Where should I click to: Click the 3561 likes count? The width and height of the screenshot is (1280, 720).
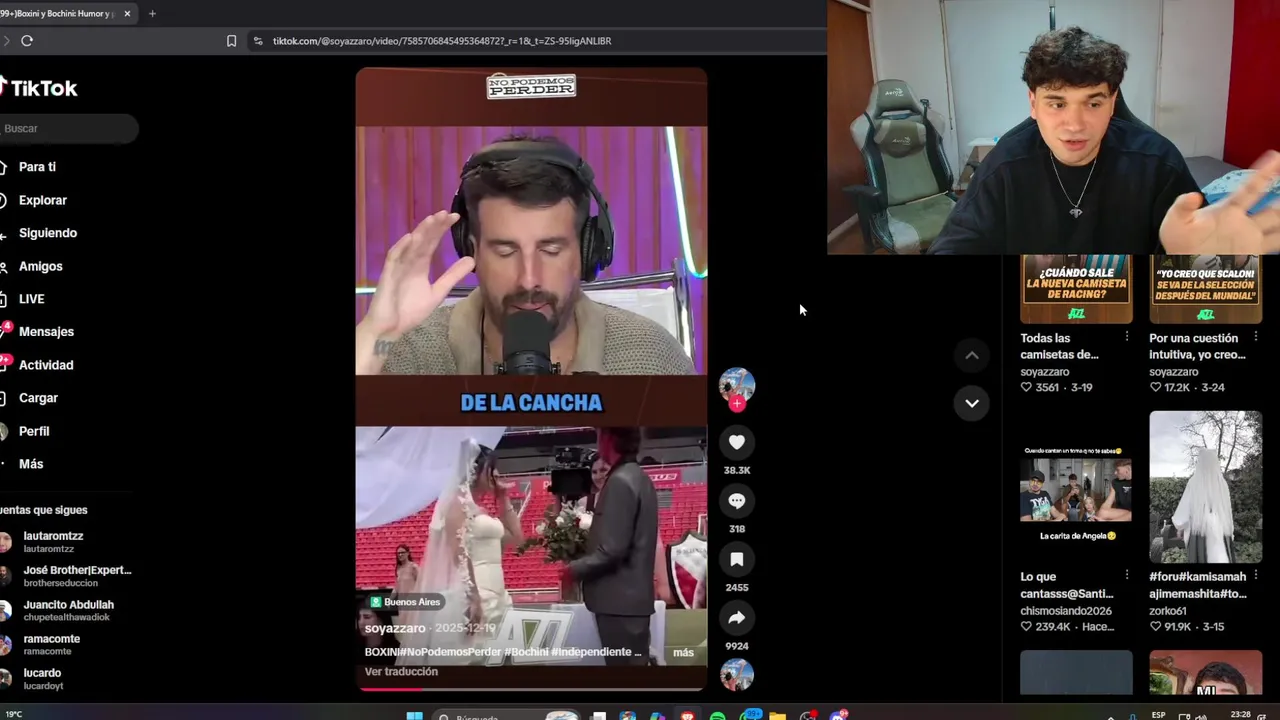coord(1047,387)
